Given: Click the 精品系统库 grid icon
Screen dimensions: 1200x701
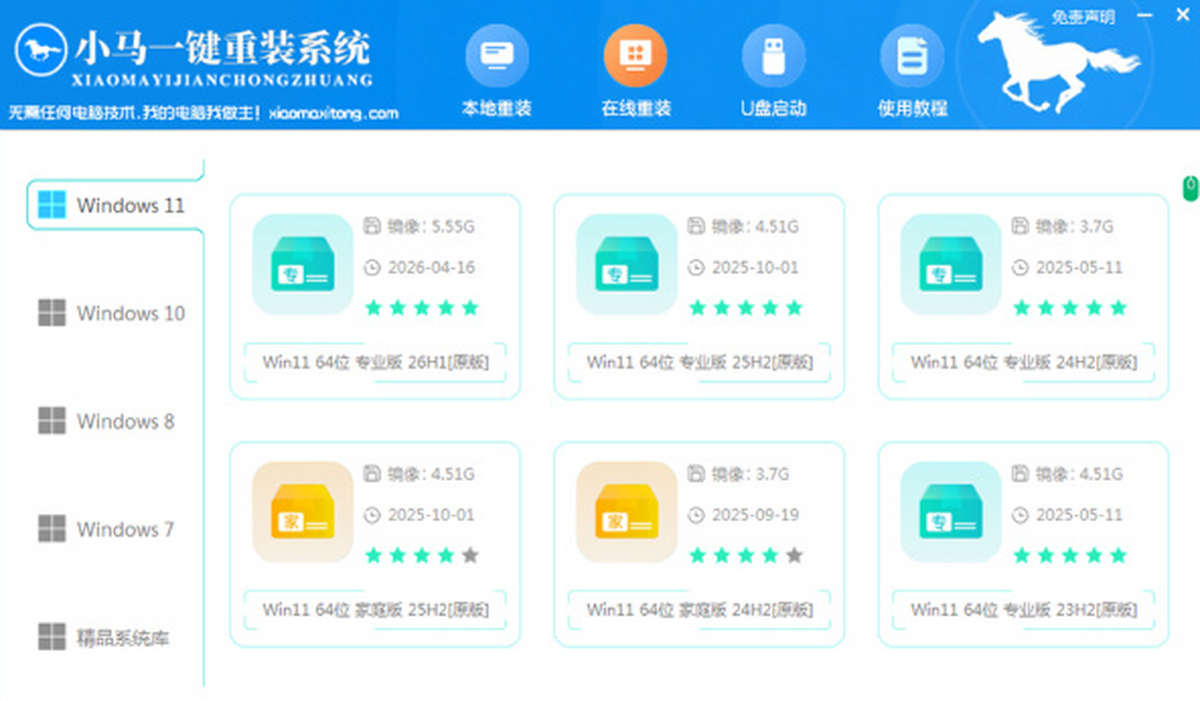Looking at the screenshot, I should click(52, 636).
